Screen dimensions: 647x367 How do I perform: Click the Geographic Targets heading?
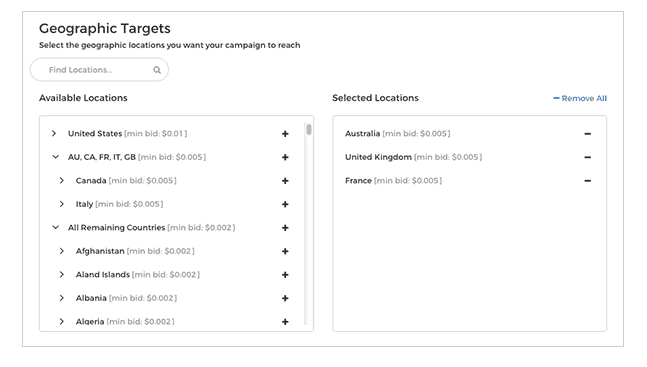tap(105, 28)
